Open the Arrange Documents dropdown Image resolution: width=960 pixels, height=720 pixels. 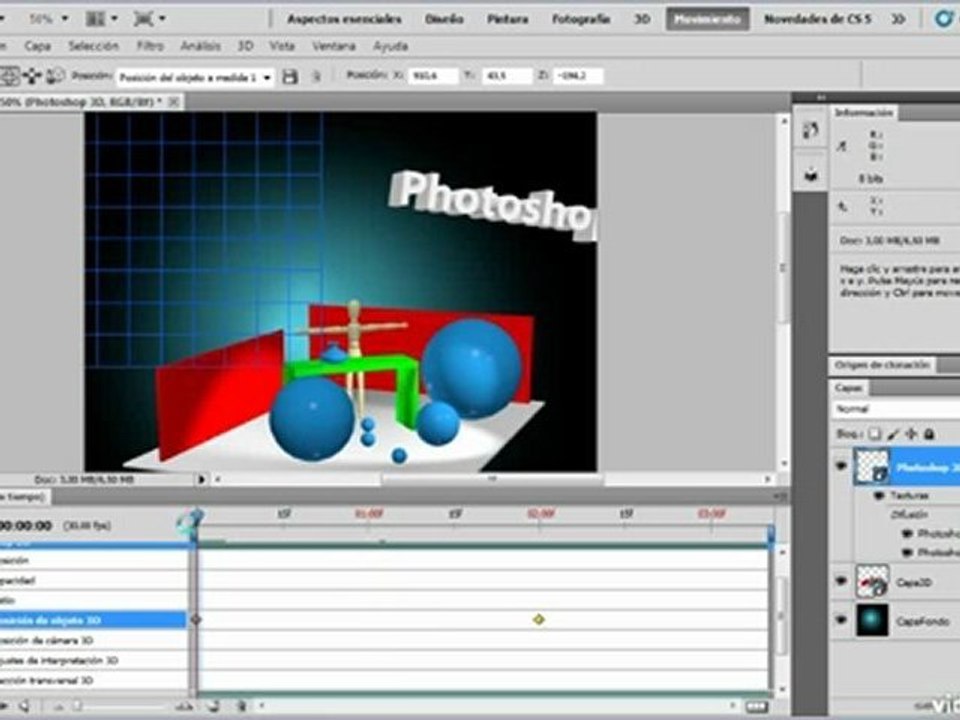[x=102, y=19]
